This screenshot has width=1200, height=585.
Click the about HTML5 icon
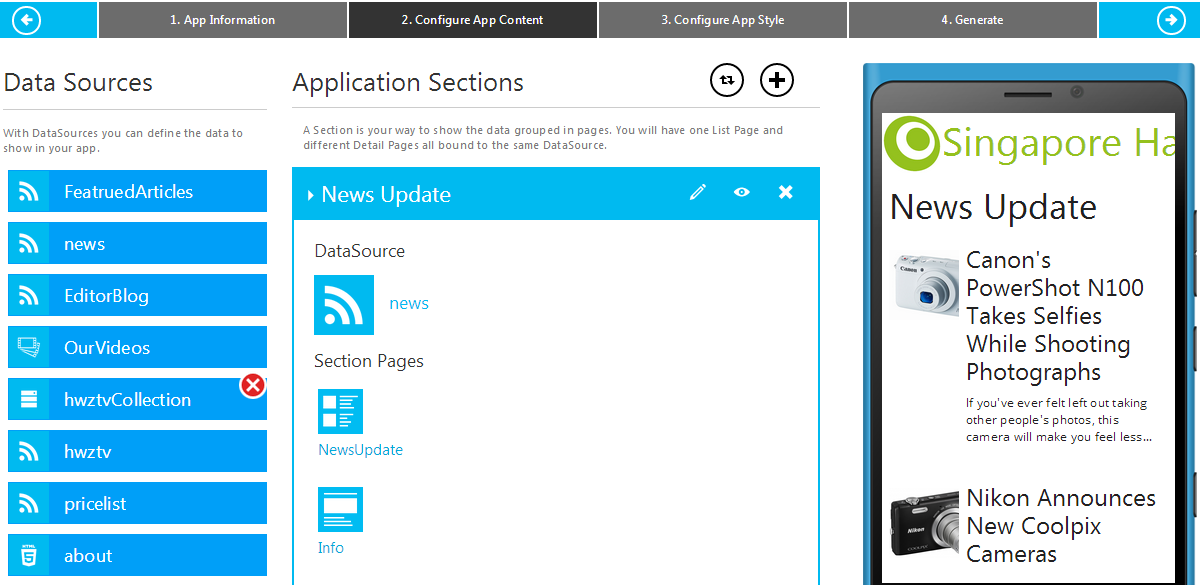click(29, 555)
